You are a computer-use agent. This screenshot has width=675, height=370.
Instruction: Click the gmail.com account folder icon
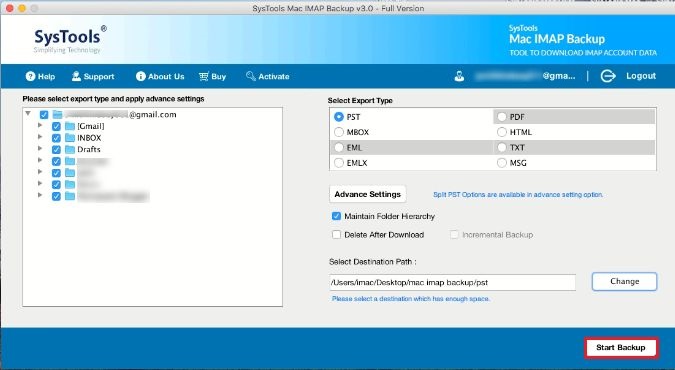coord(58,115)
